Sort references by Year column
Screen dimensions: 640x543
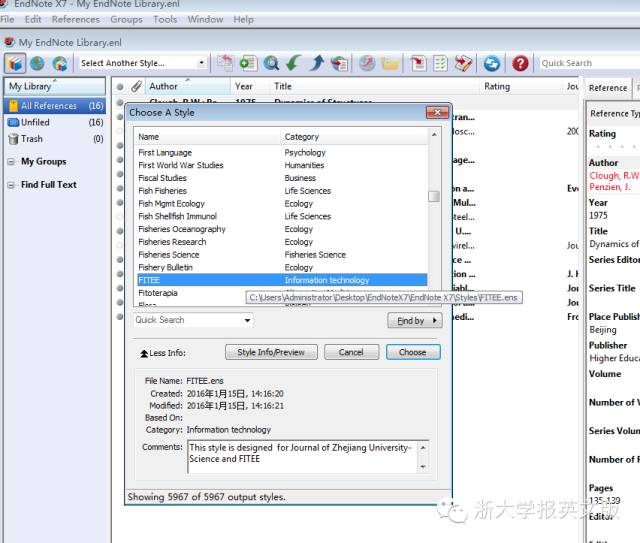click(x=249, y=86)
